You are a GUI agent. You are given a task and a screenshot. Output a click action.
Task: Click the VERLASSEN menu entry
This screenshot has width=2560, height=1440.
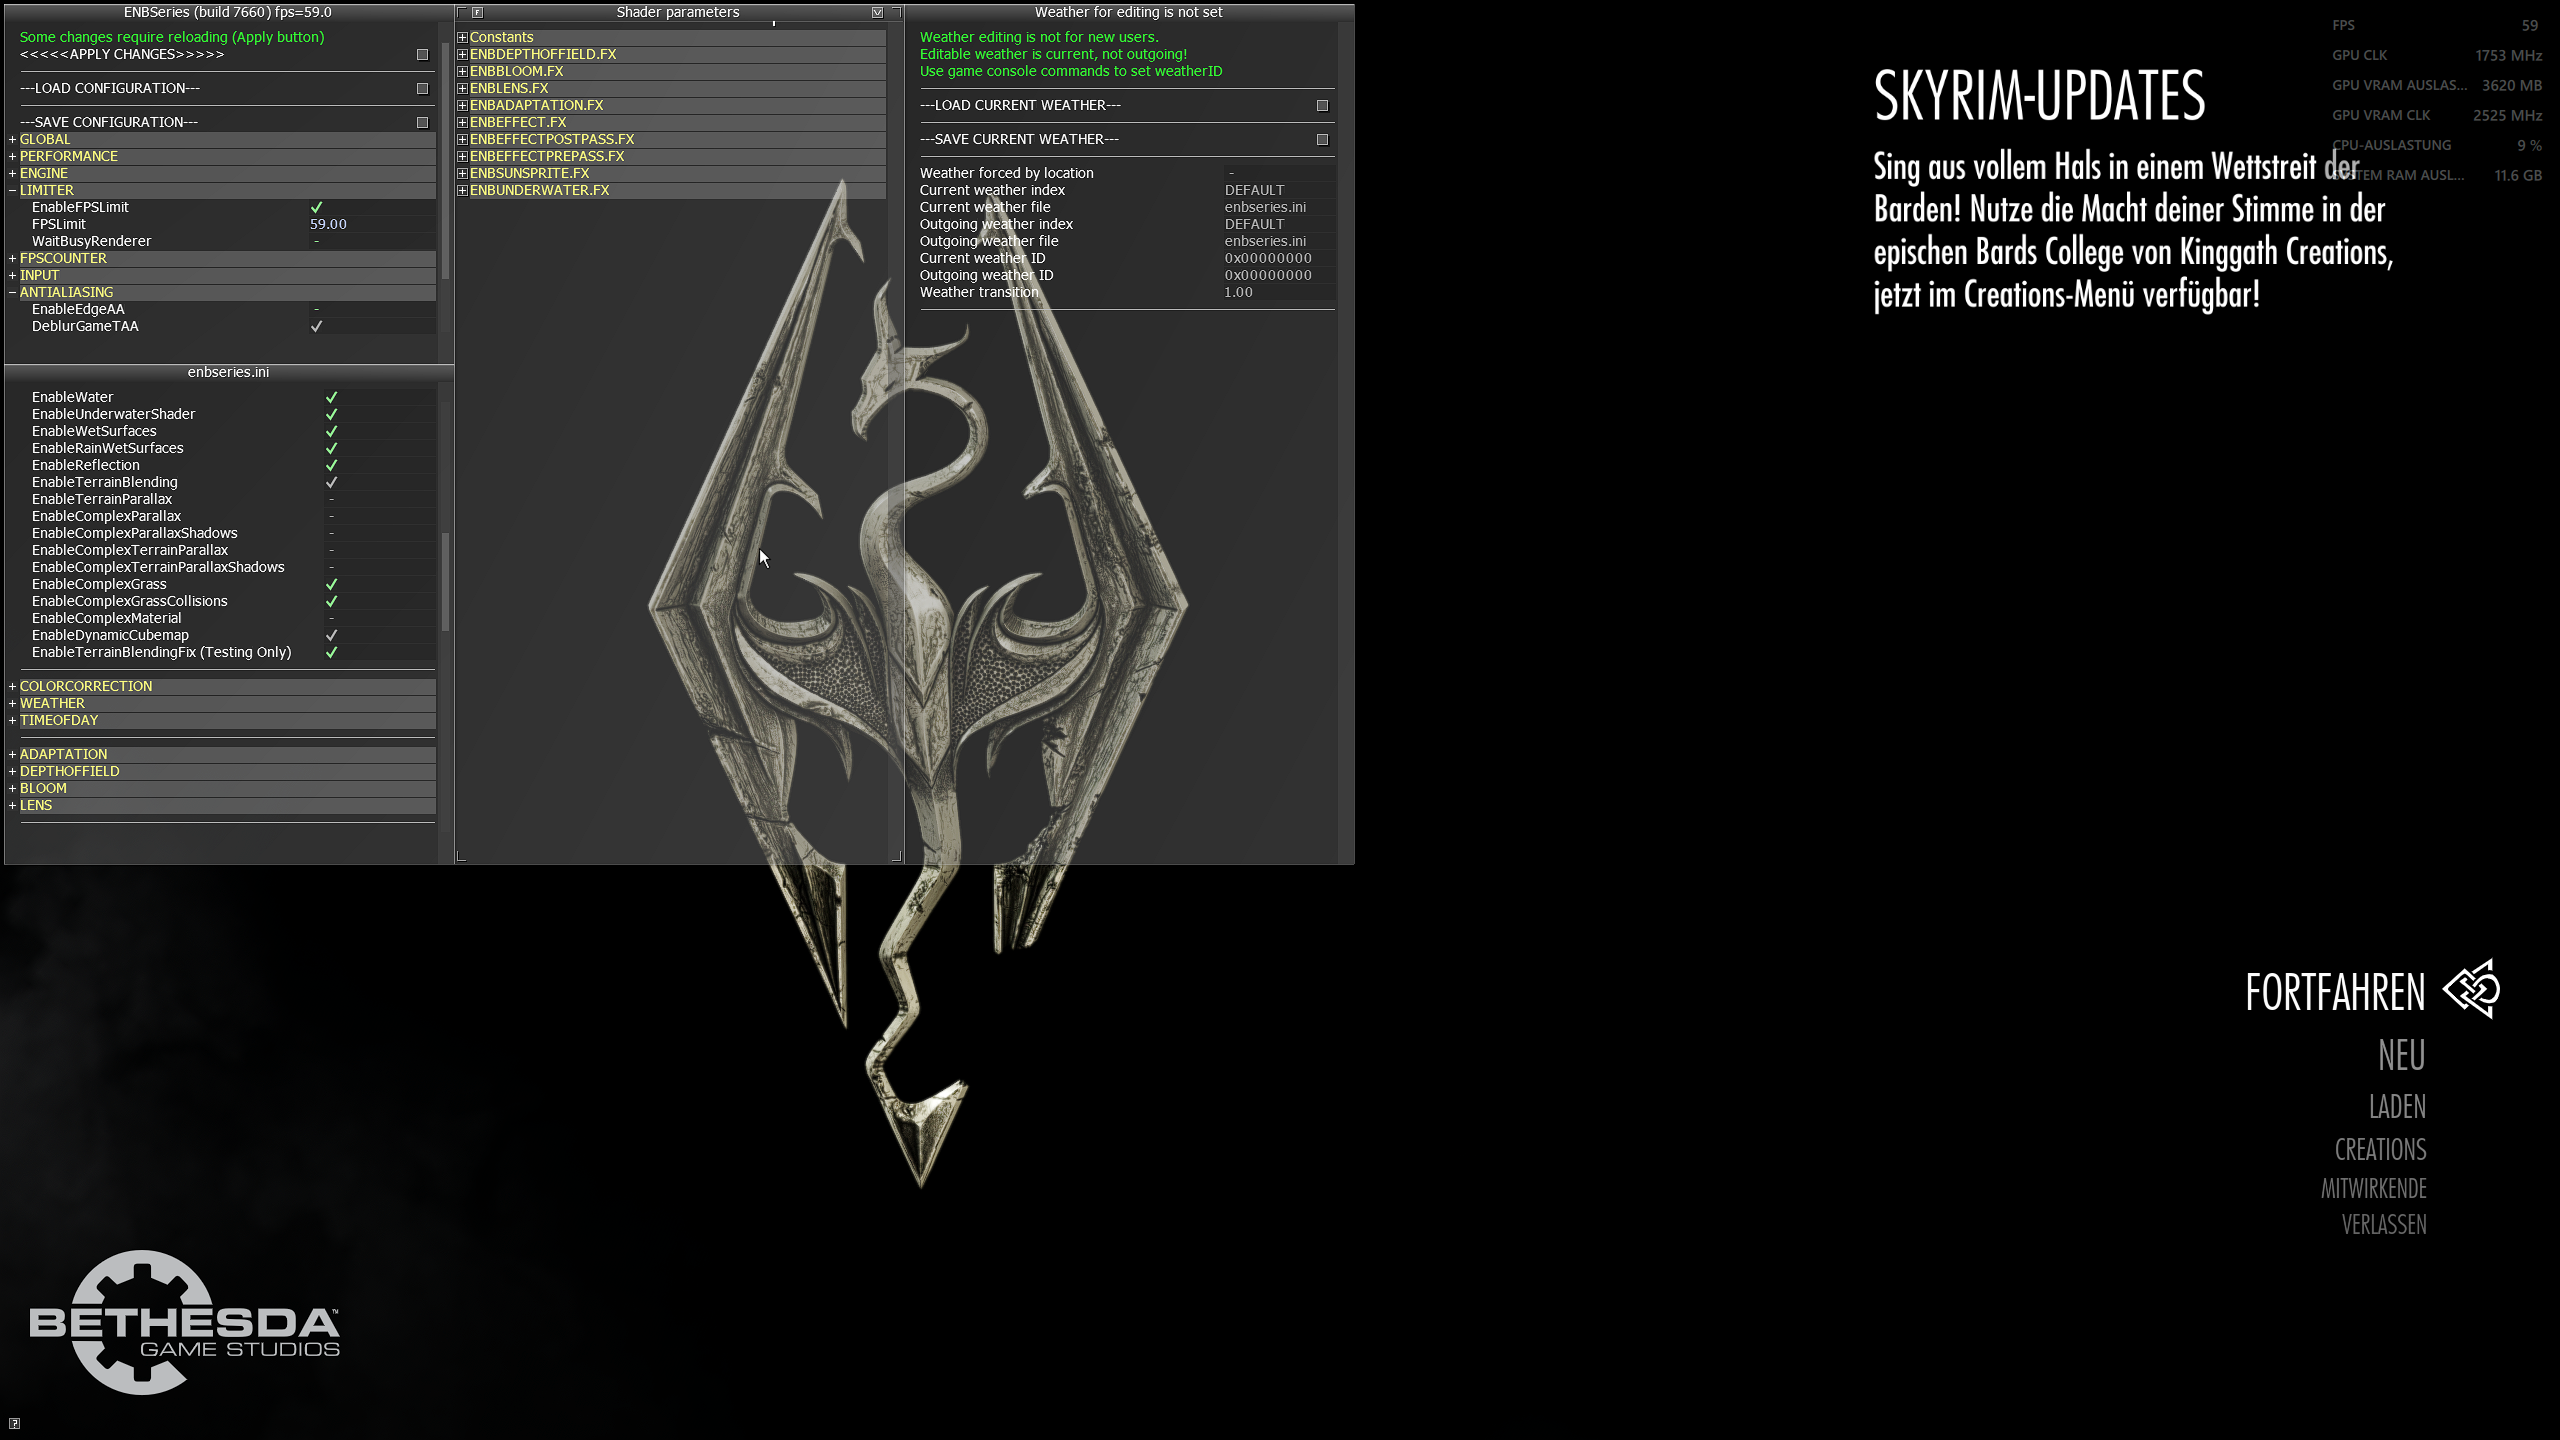click(x=2383, y=1225)
